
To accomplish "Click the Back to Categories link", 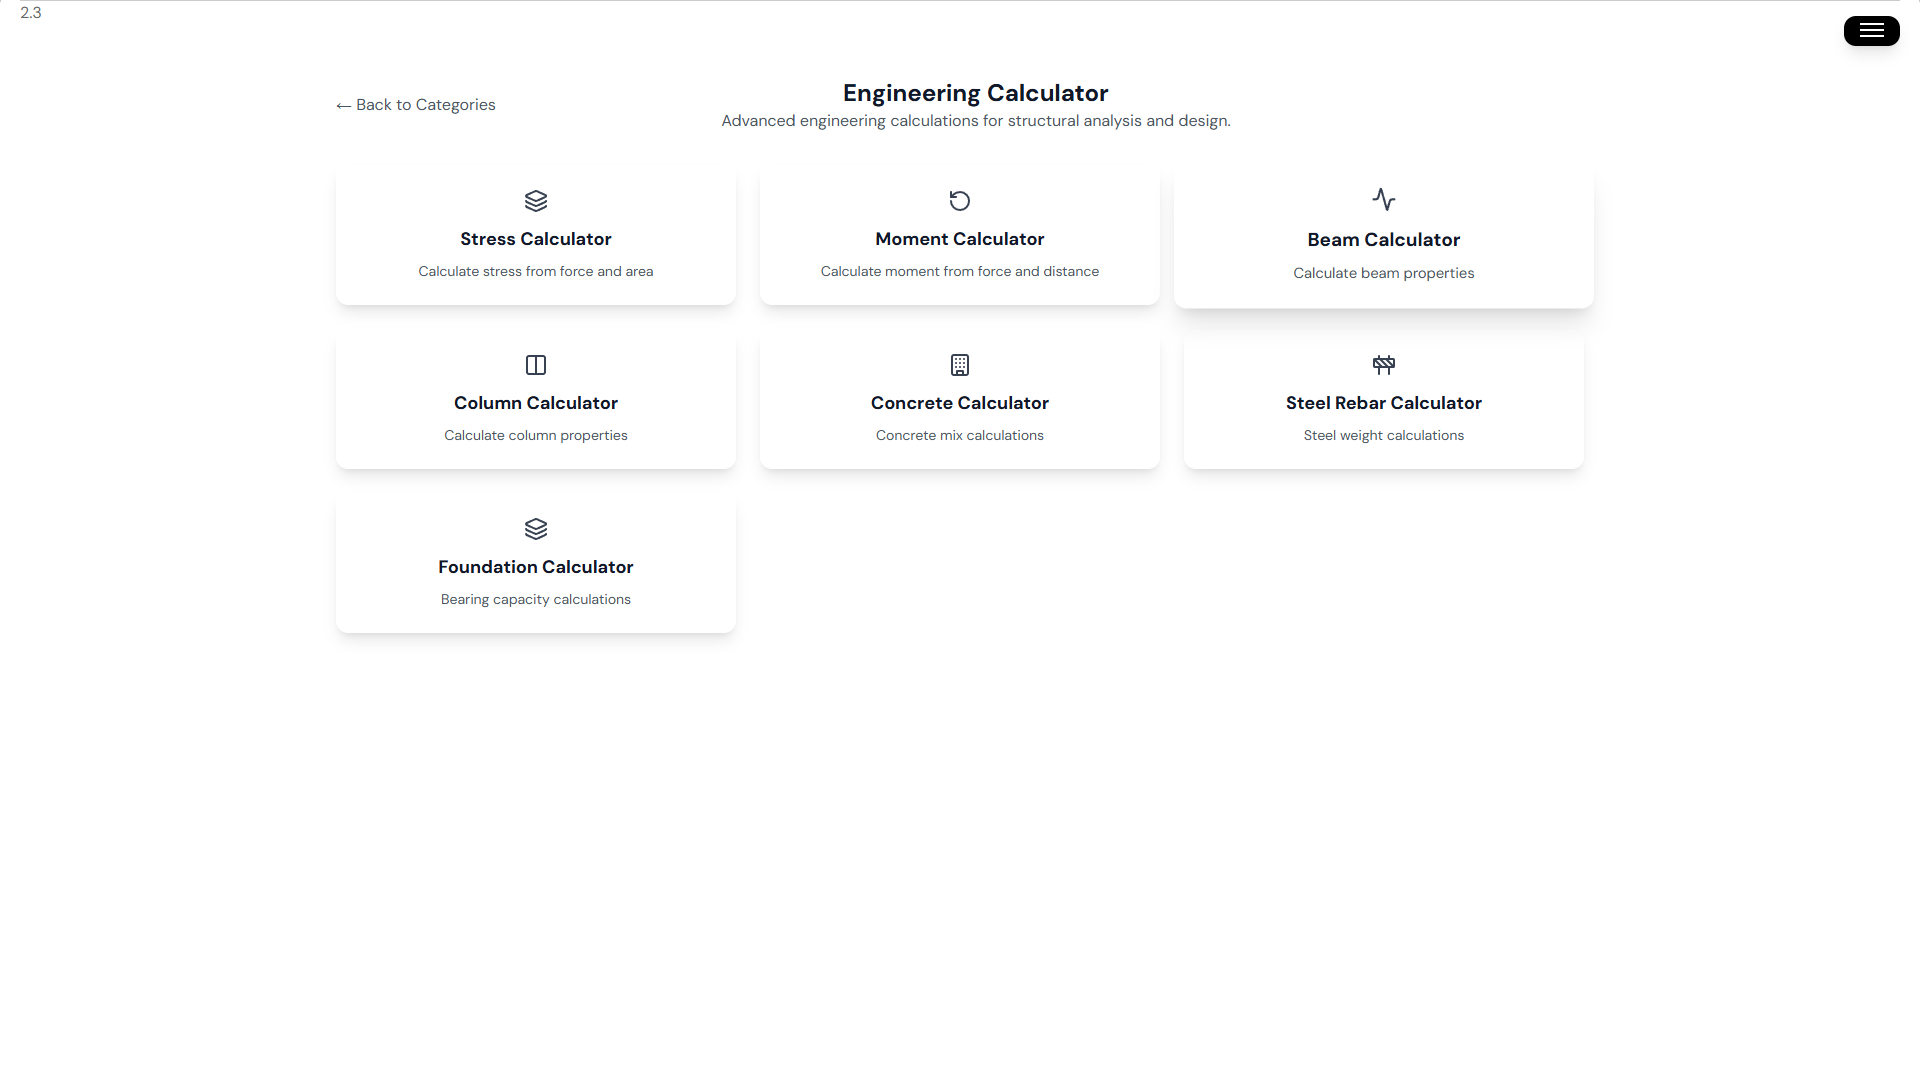I will [x=415, y=104].
